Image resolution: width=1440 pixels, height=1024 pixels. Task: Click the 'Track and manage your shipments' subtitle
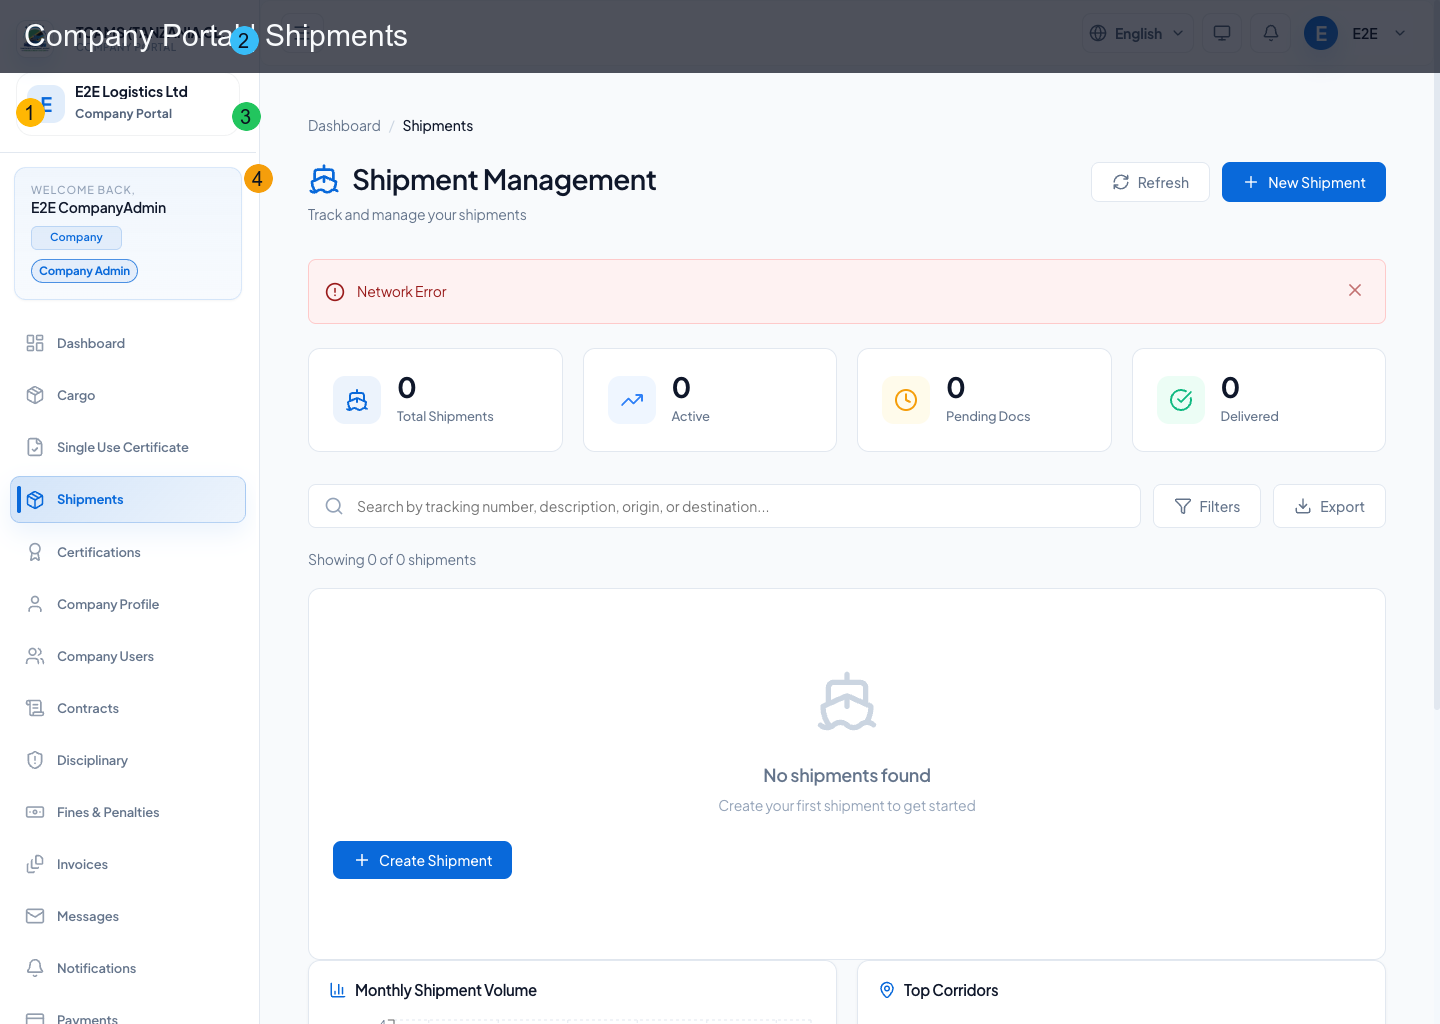coord(417,215)
